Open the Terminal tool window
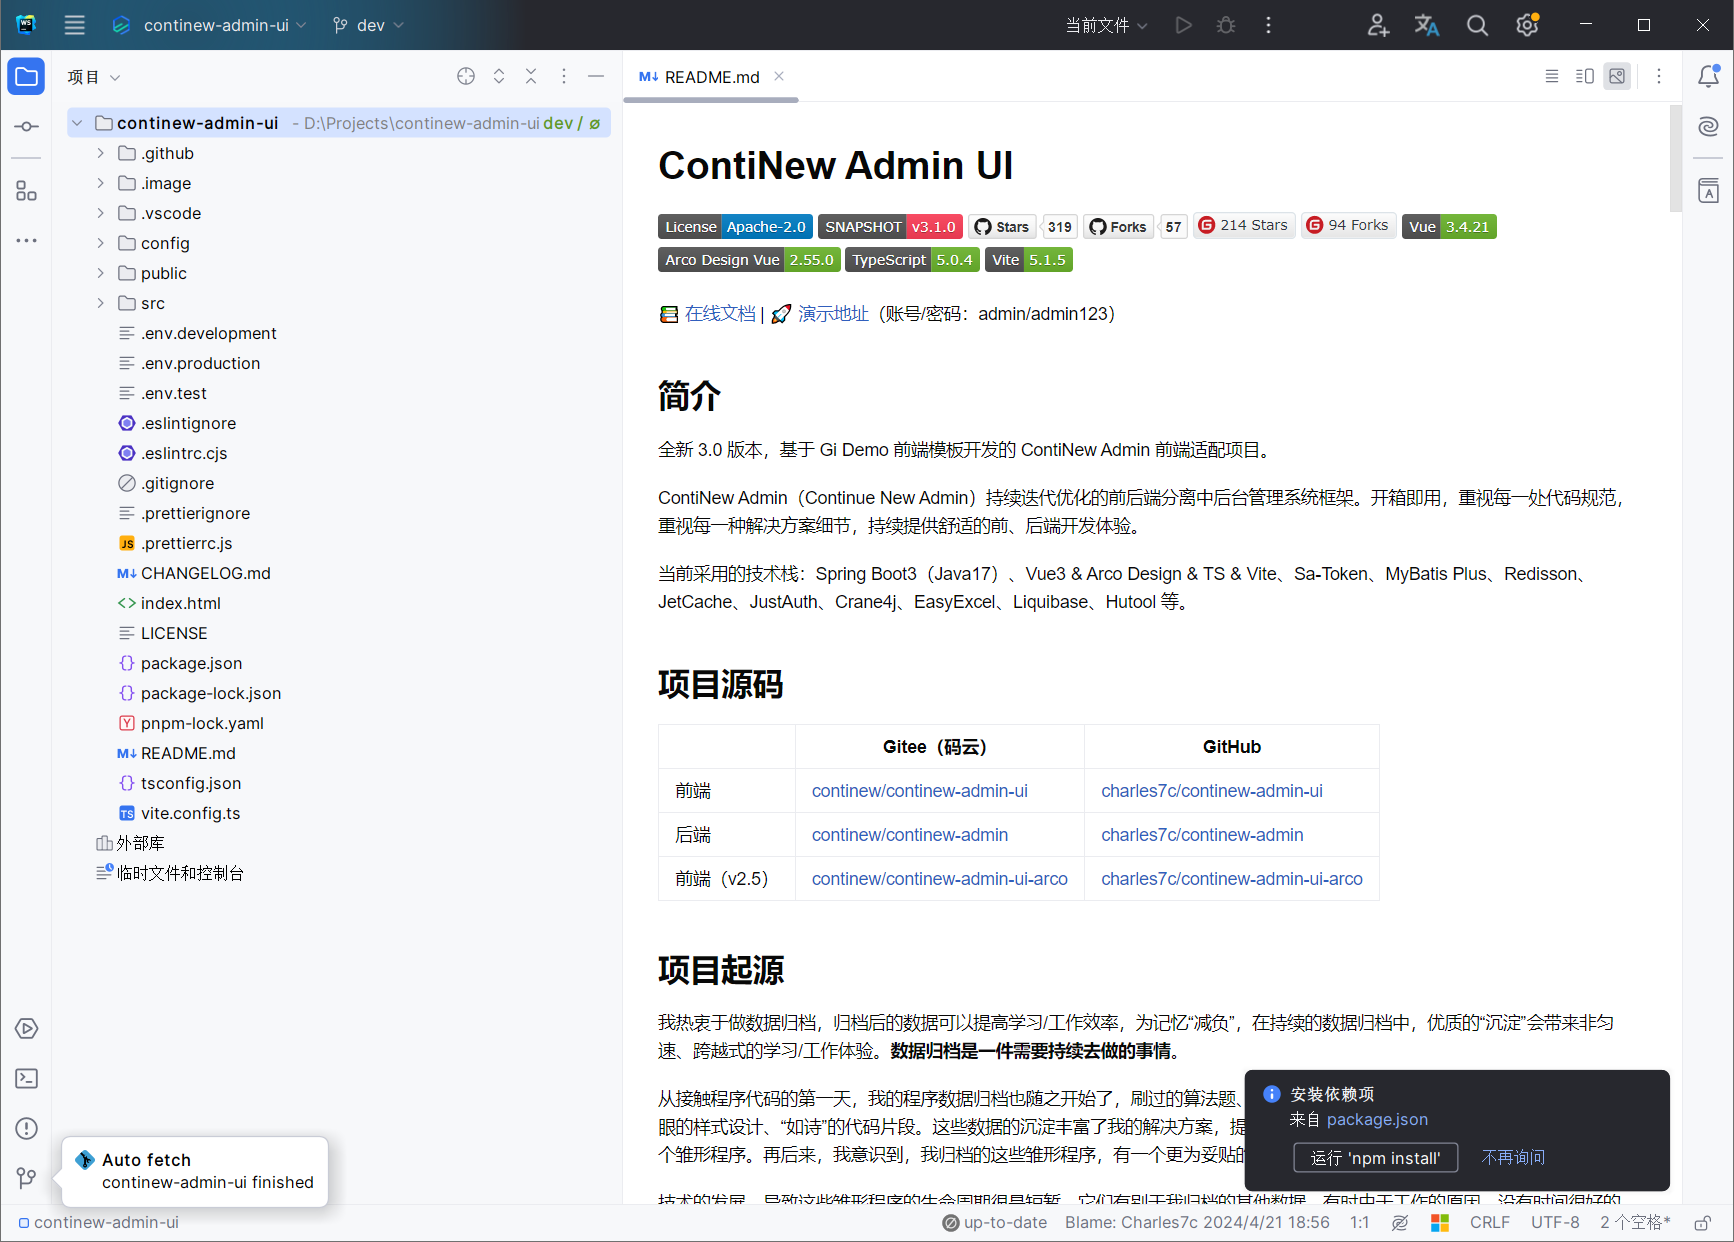1734x1242 pixels. (x=26, y=1079)
